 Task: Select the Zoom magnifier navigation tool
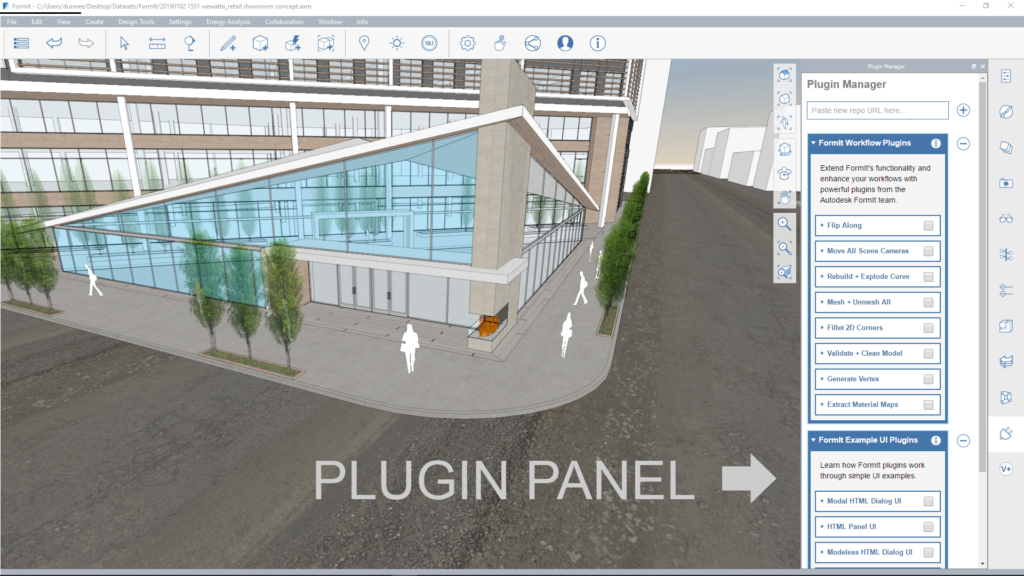(x=784, y=224)
